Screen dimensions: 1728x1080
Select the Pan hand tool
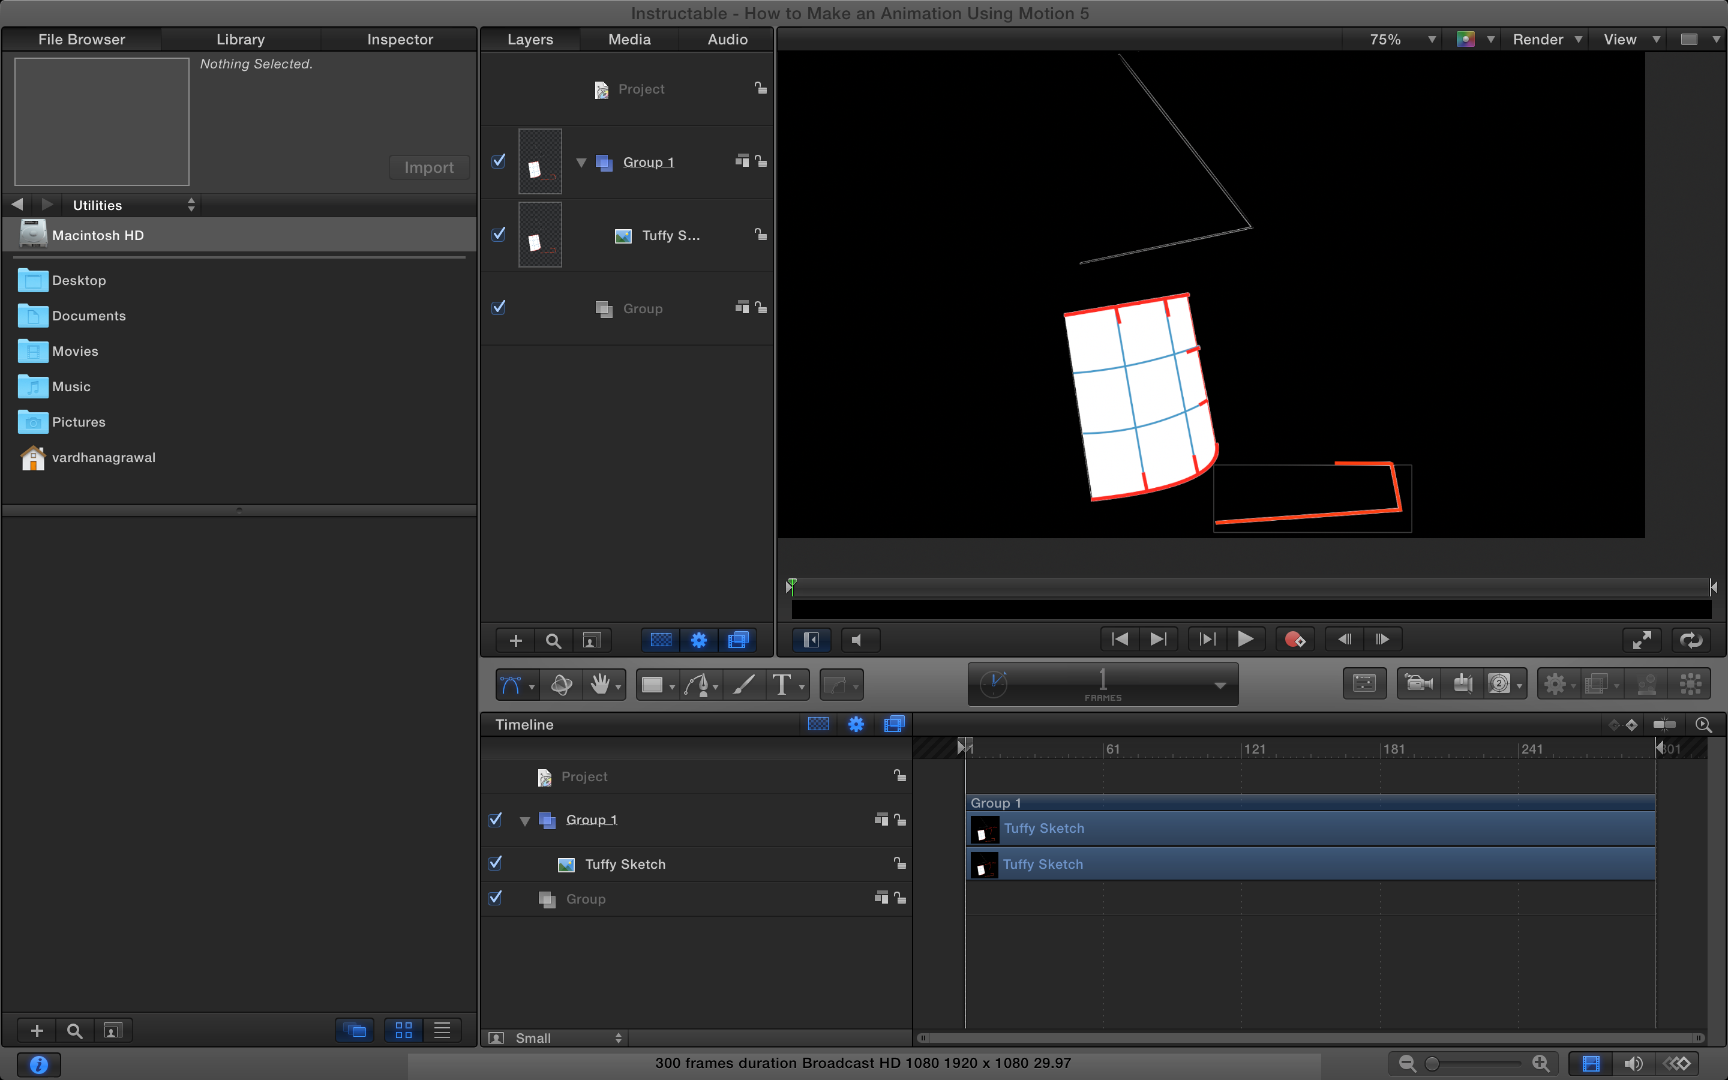click(600, 685)
